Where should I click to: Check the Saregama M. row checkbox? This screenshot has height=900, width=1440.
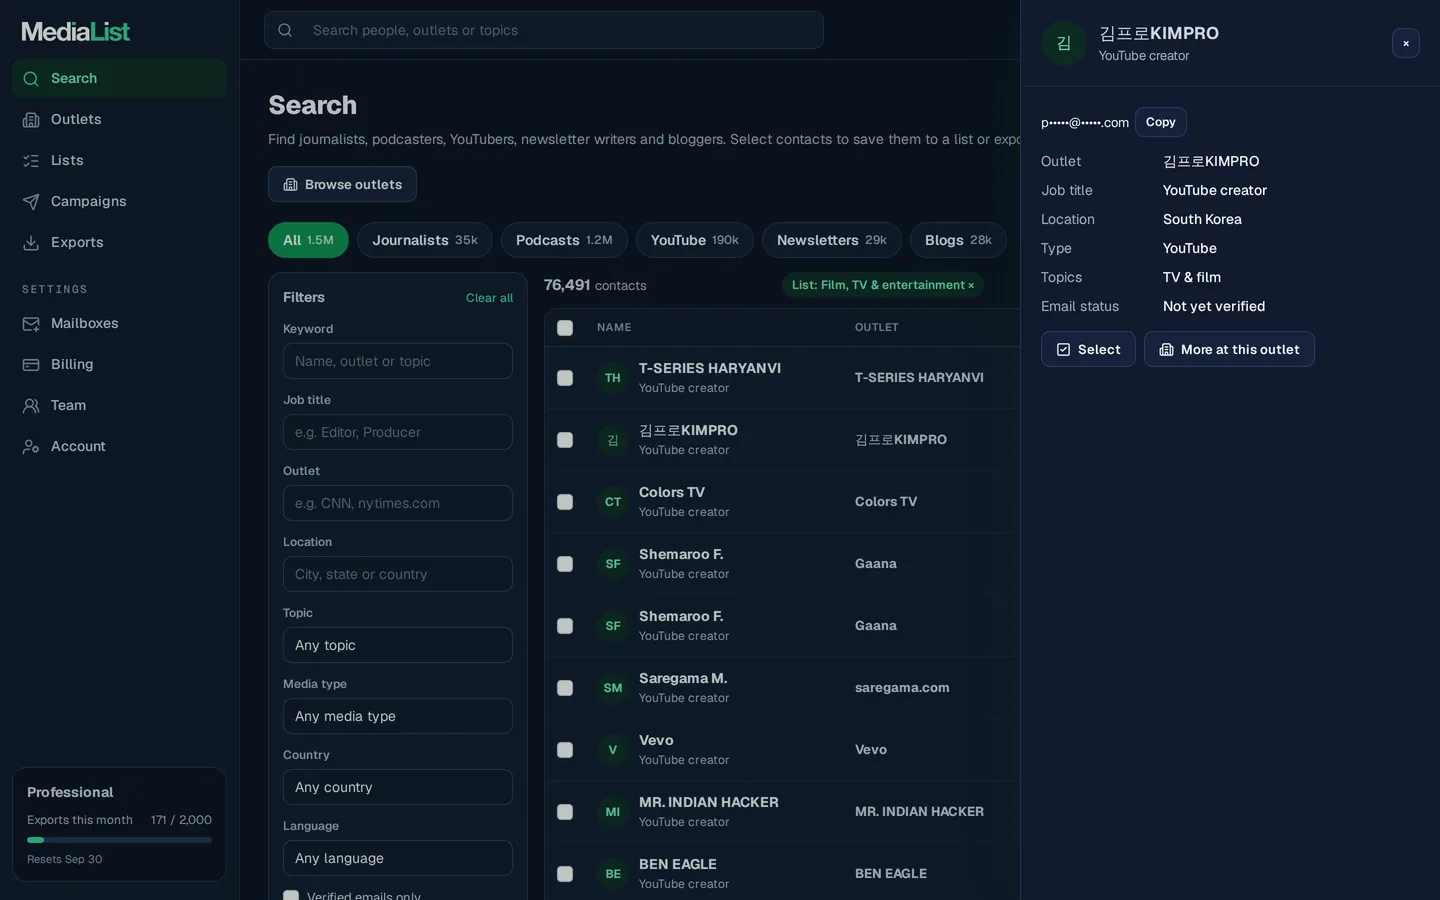pyautogui.click(x=565, y=688)
